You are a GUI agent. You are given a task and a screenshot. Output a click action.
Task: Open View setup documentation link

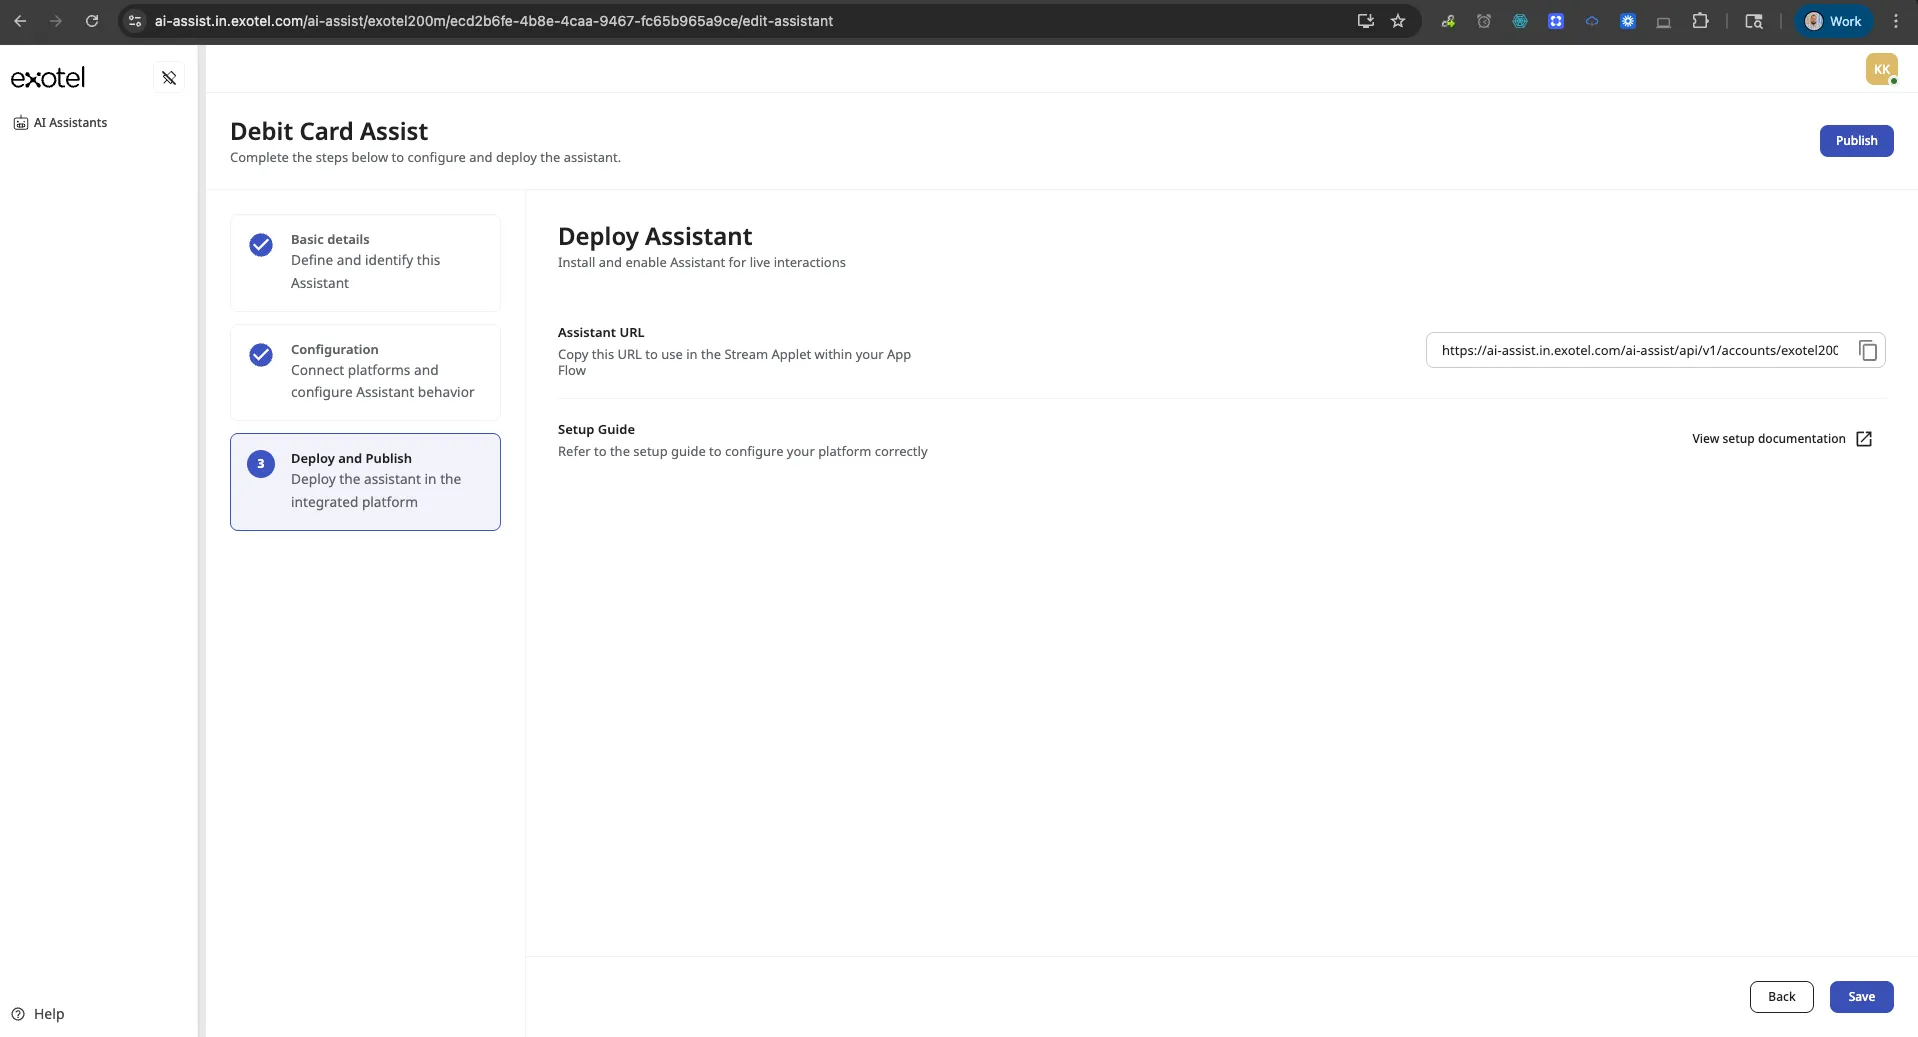pos(1768,439)
